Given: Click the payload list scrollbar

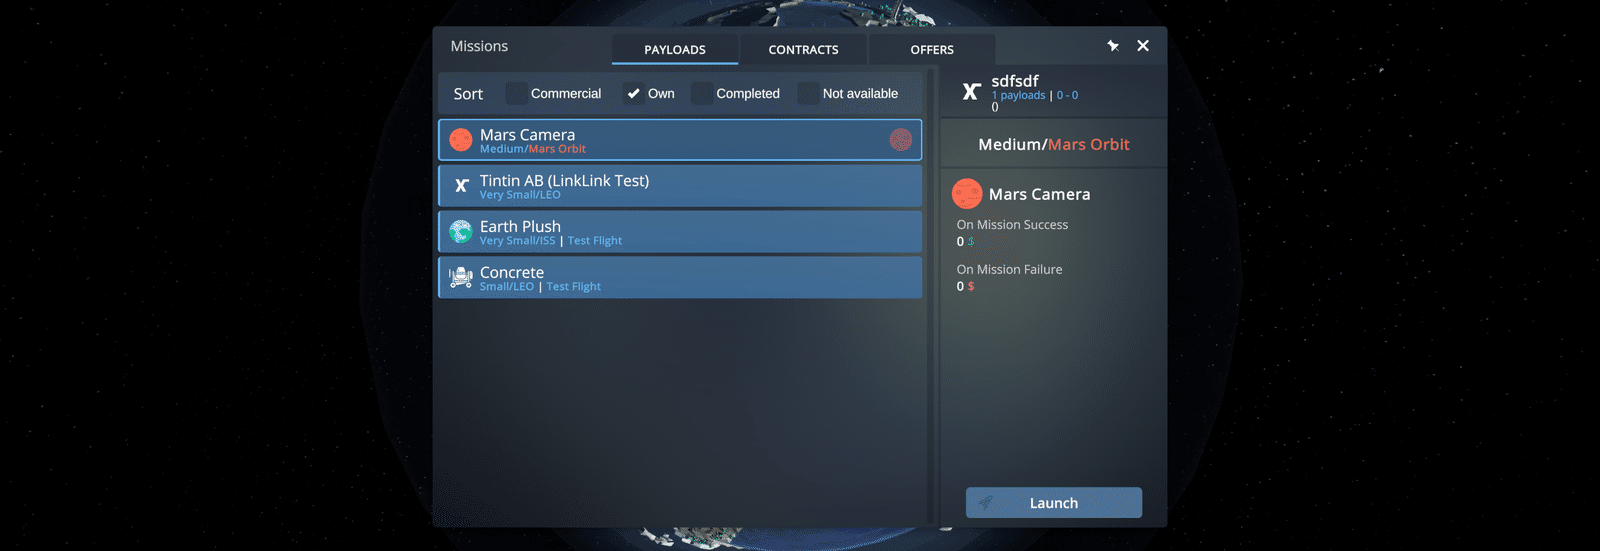Looking at the screenshot, I should coord(932,295).
